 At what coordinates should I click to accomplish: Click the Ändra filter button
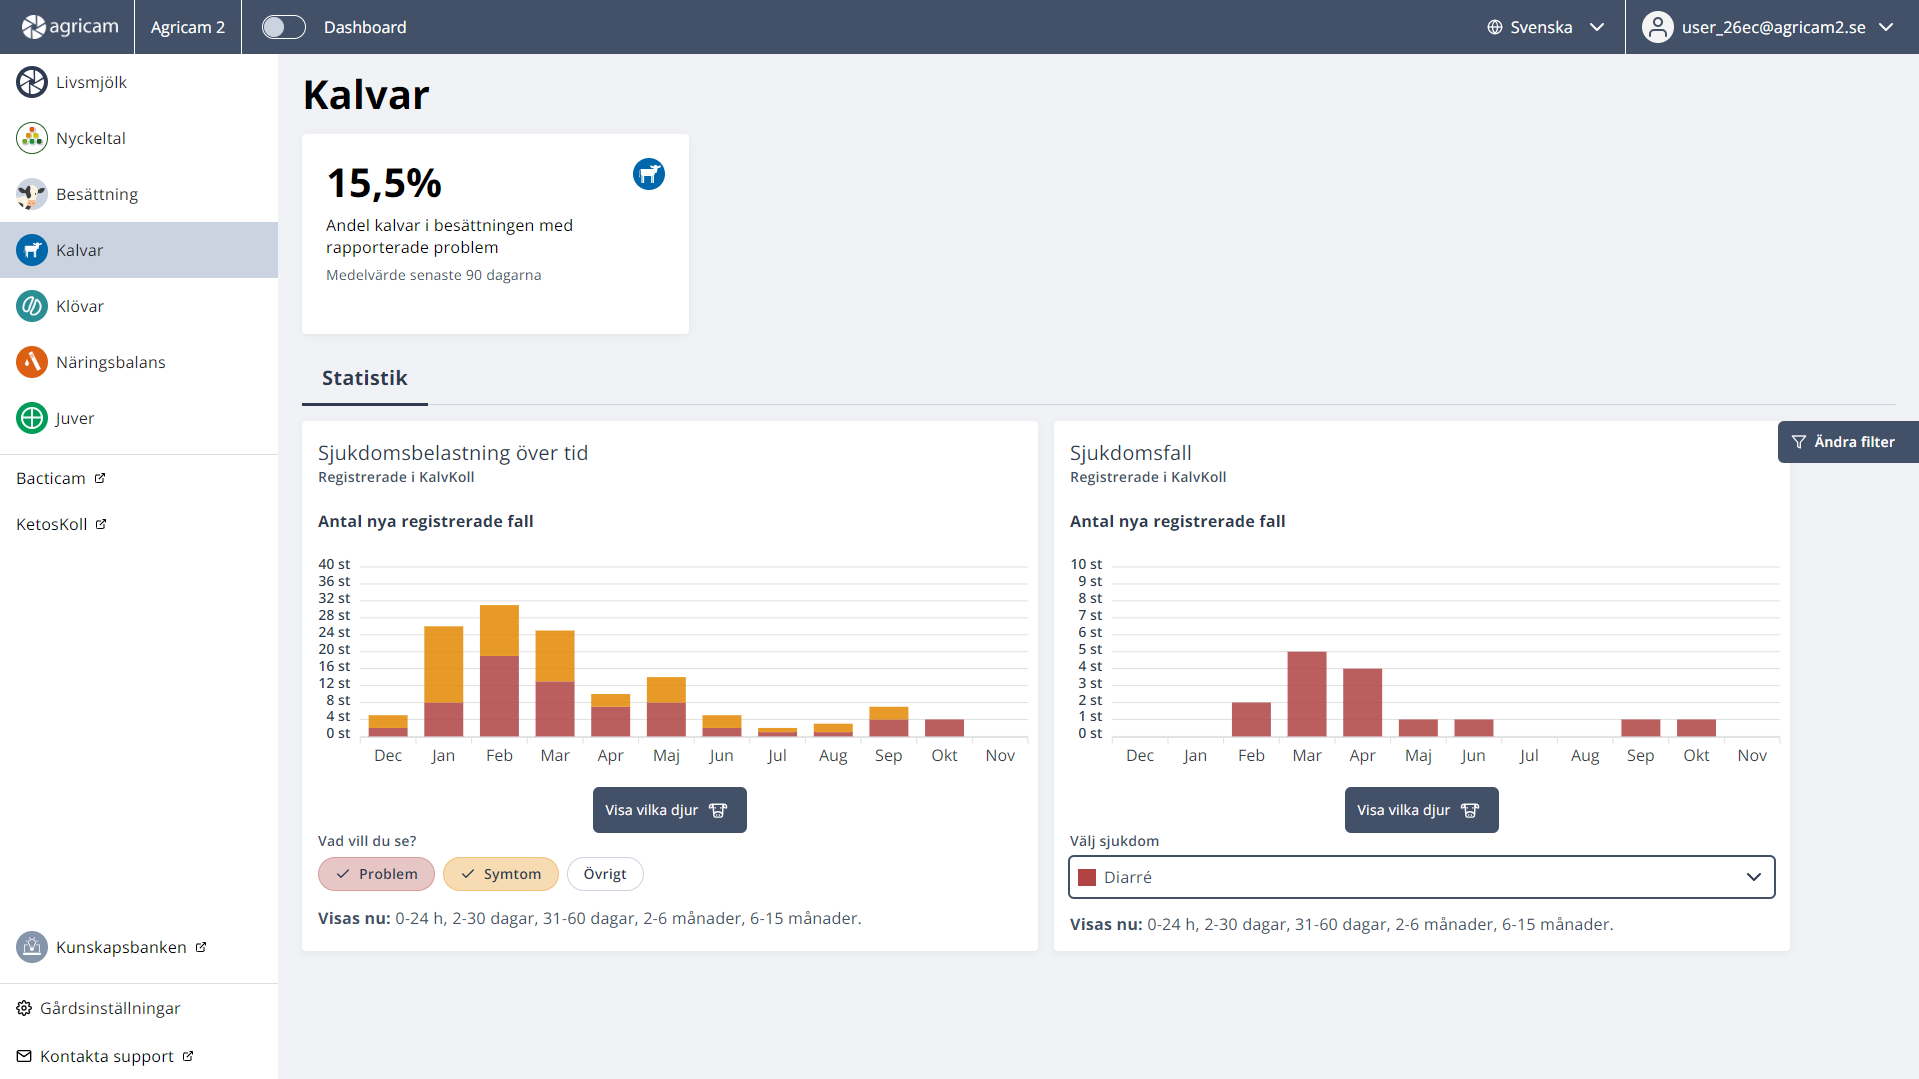[1846, 442]
